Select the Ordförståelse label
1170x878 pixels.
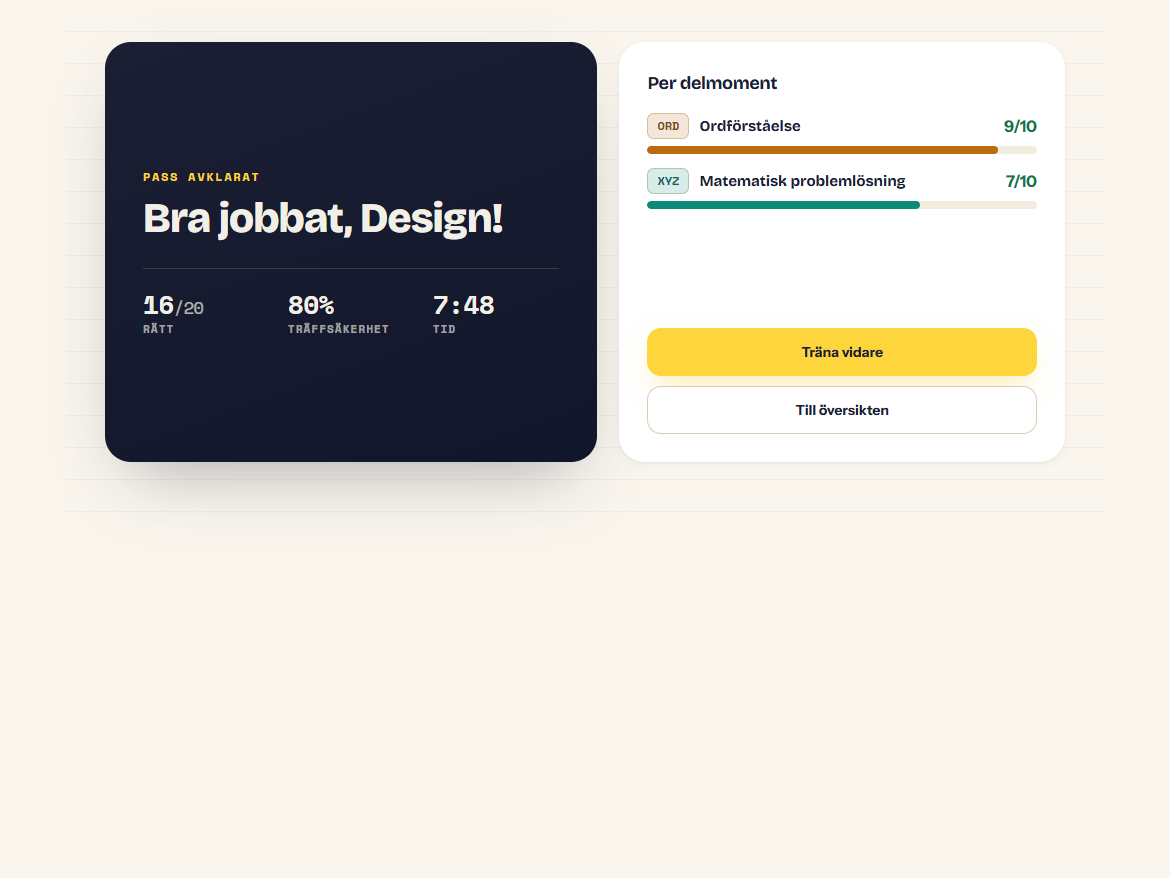tap(750, 126)
